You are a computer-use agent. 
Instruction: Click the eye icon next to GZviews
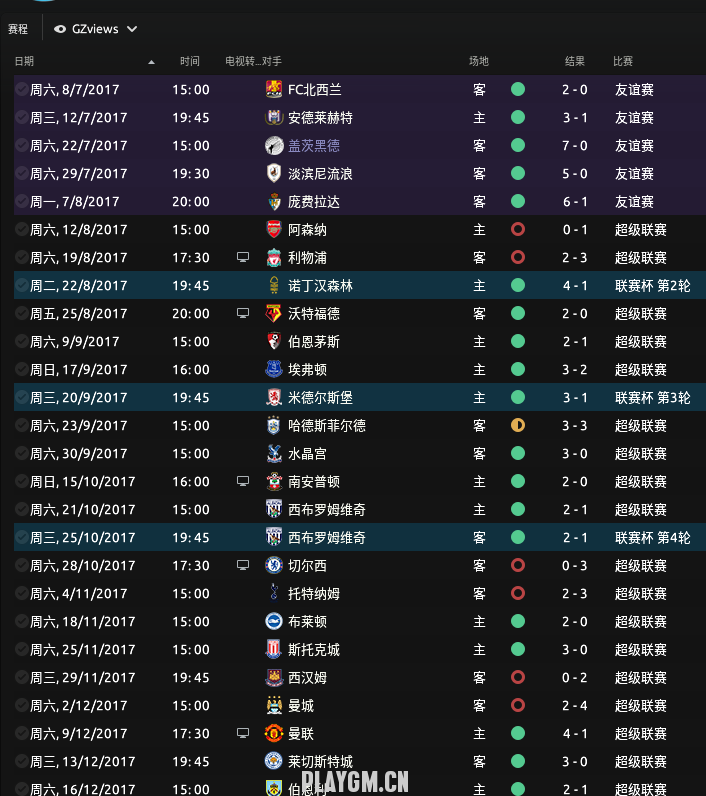60,29
